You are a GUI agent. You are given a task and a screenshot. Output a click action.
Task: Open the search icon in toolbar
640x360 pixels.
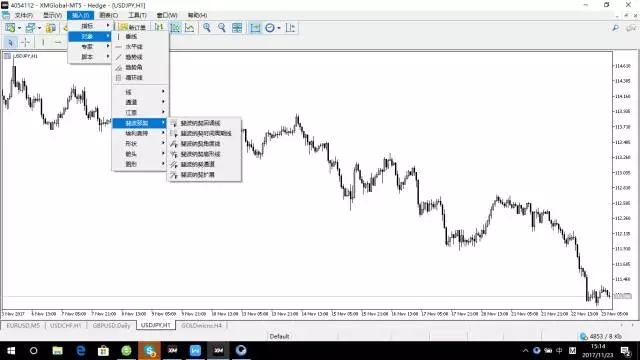(616, 27)
